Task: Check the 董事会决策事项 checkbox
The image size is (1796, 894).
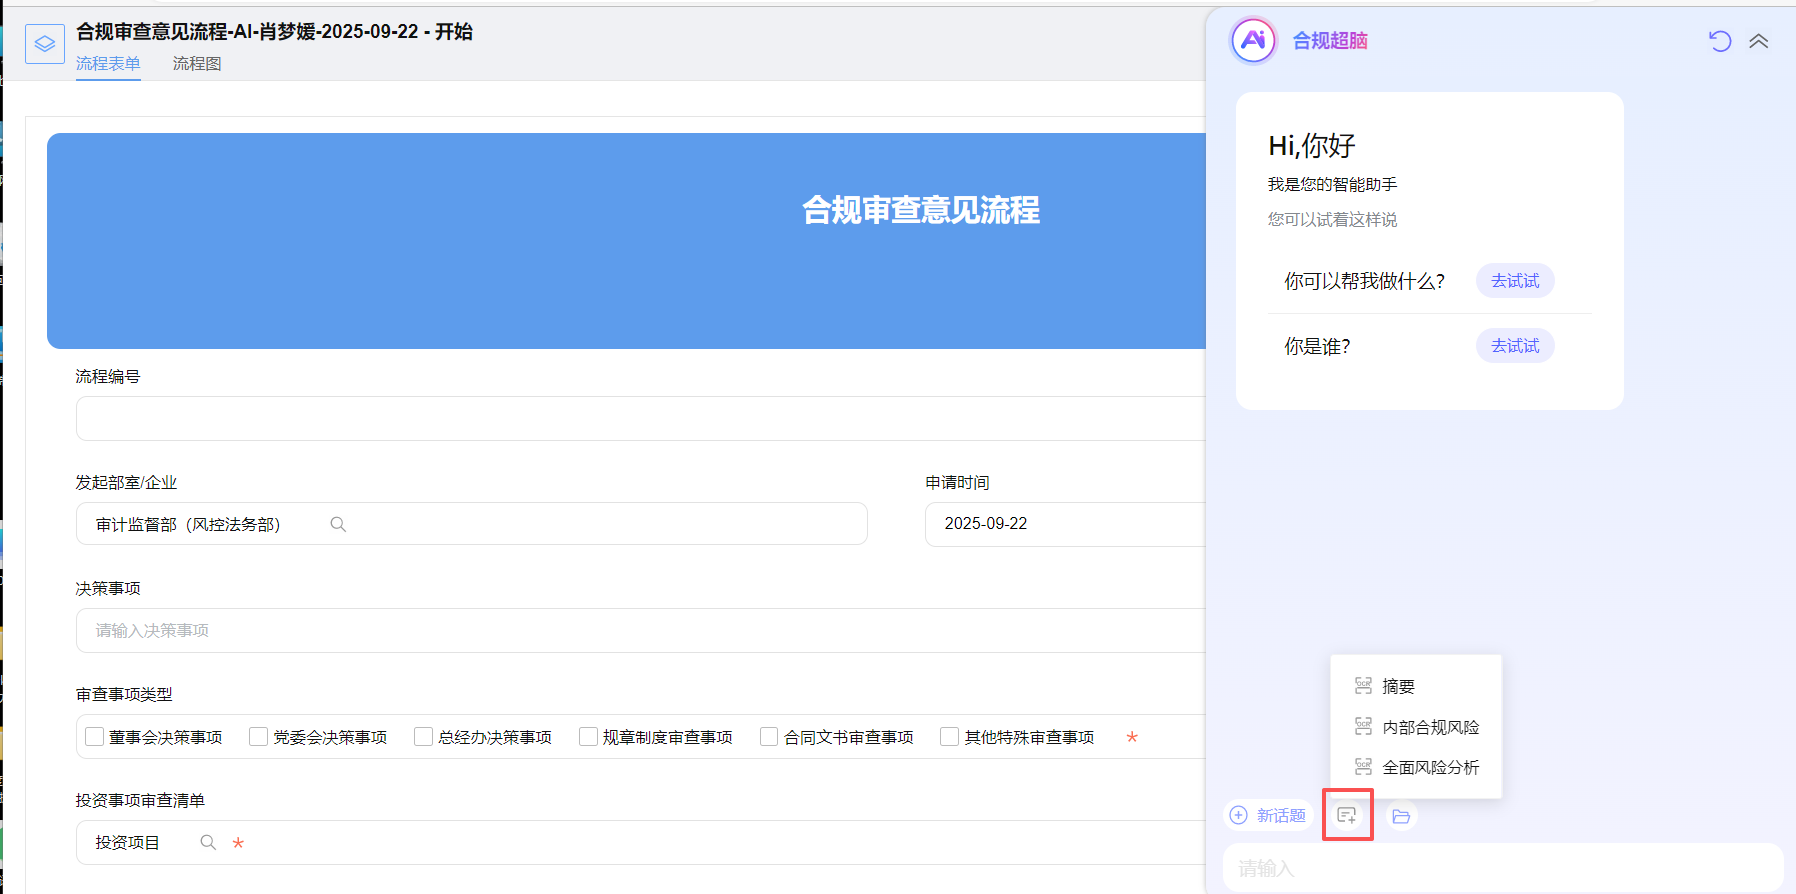Action: 95,737
